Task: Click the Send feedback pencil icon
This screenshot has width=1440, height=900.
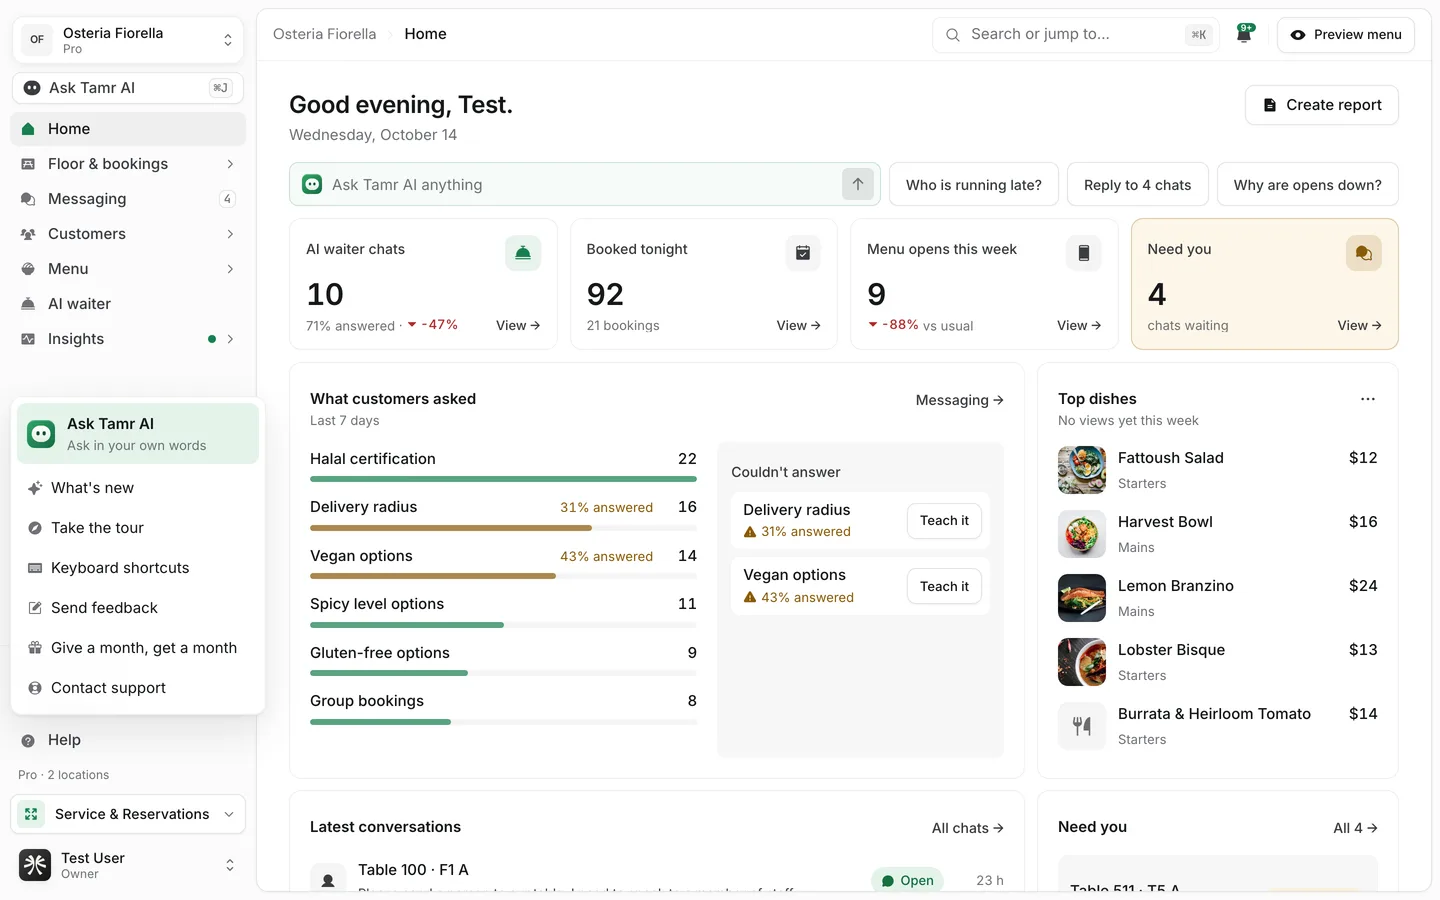Action: pyautogui.click(x=35, y=608)
